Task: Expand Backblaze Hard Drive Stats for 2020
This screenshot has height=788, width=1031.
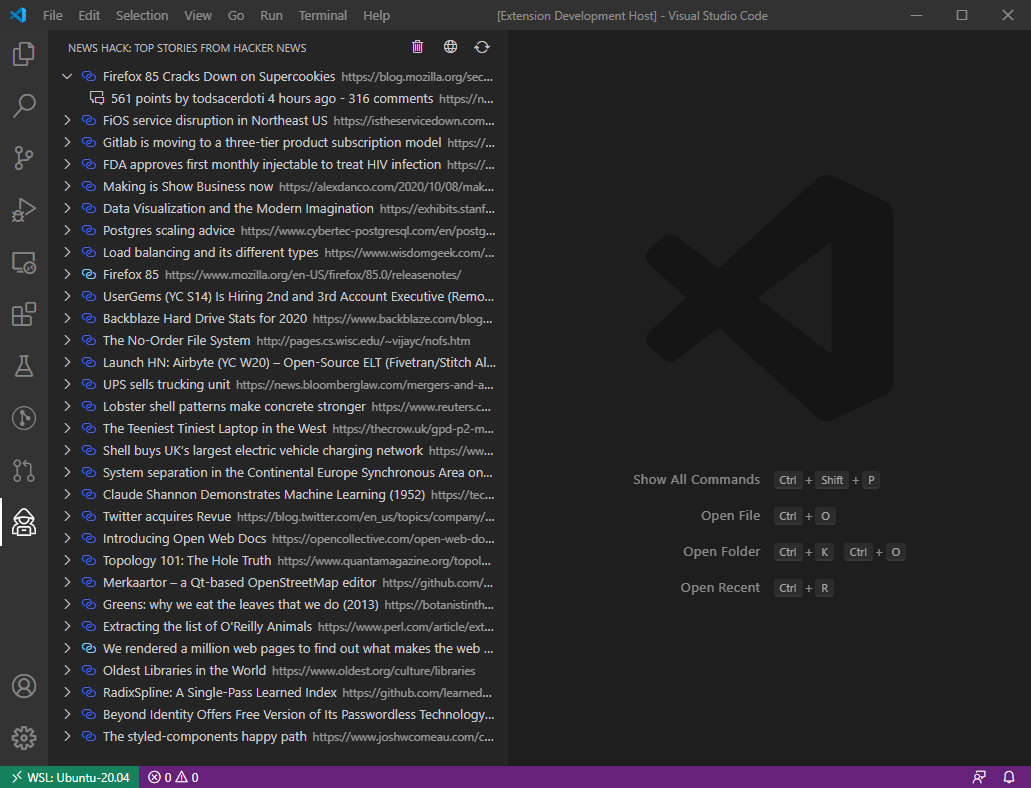Action: coord(67,318)
